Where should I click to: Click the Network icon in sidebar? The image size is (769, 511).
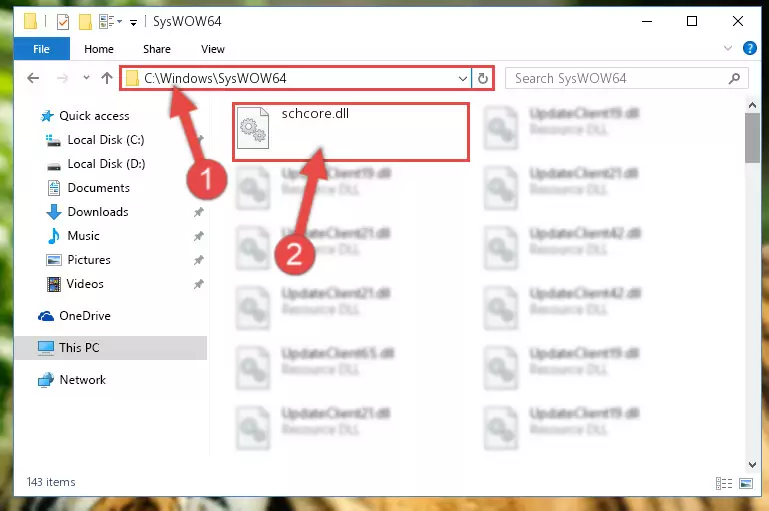point(46,380)
